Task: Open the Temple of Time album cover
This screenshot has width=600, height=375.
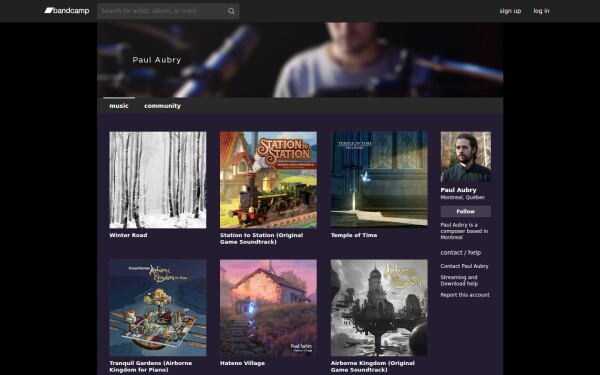Action: (x=379, y=180)
